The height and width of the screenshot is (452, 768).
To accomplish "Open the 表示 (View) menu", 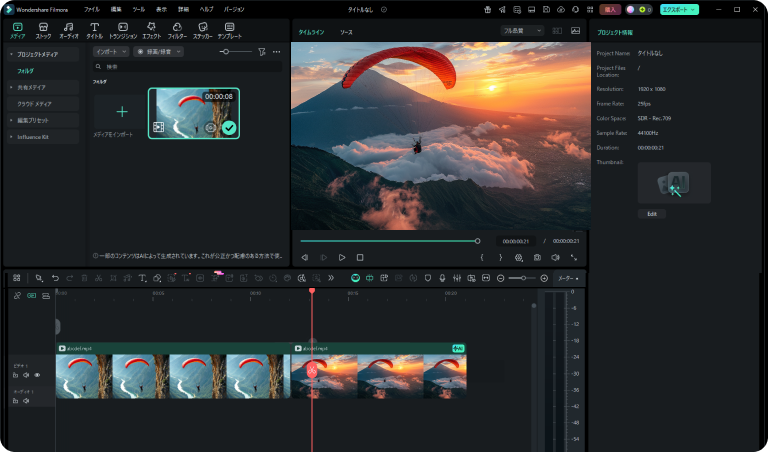I will pos(161,9).
